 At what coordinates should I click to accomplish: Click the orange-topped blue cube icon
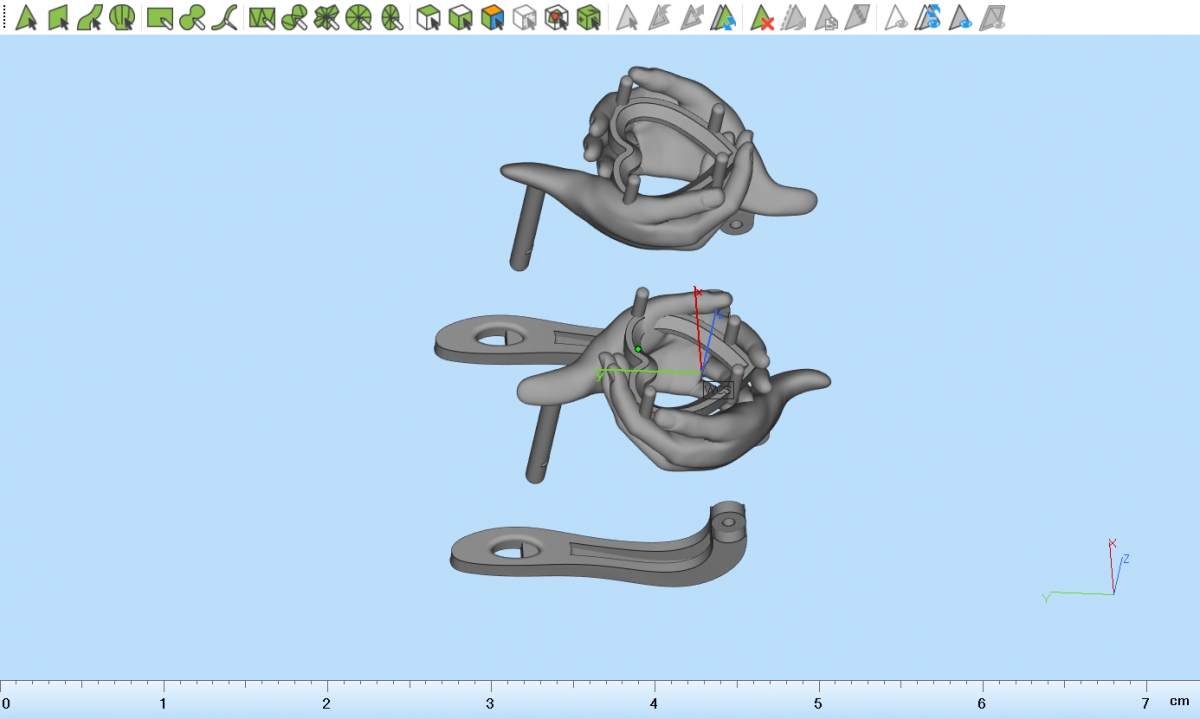pos(491,17)
